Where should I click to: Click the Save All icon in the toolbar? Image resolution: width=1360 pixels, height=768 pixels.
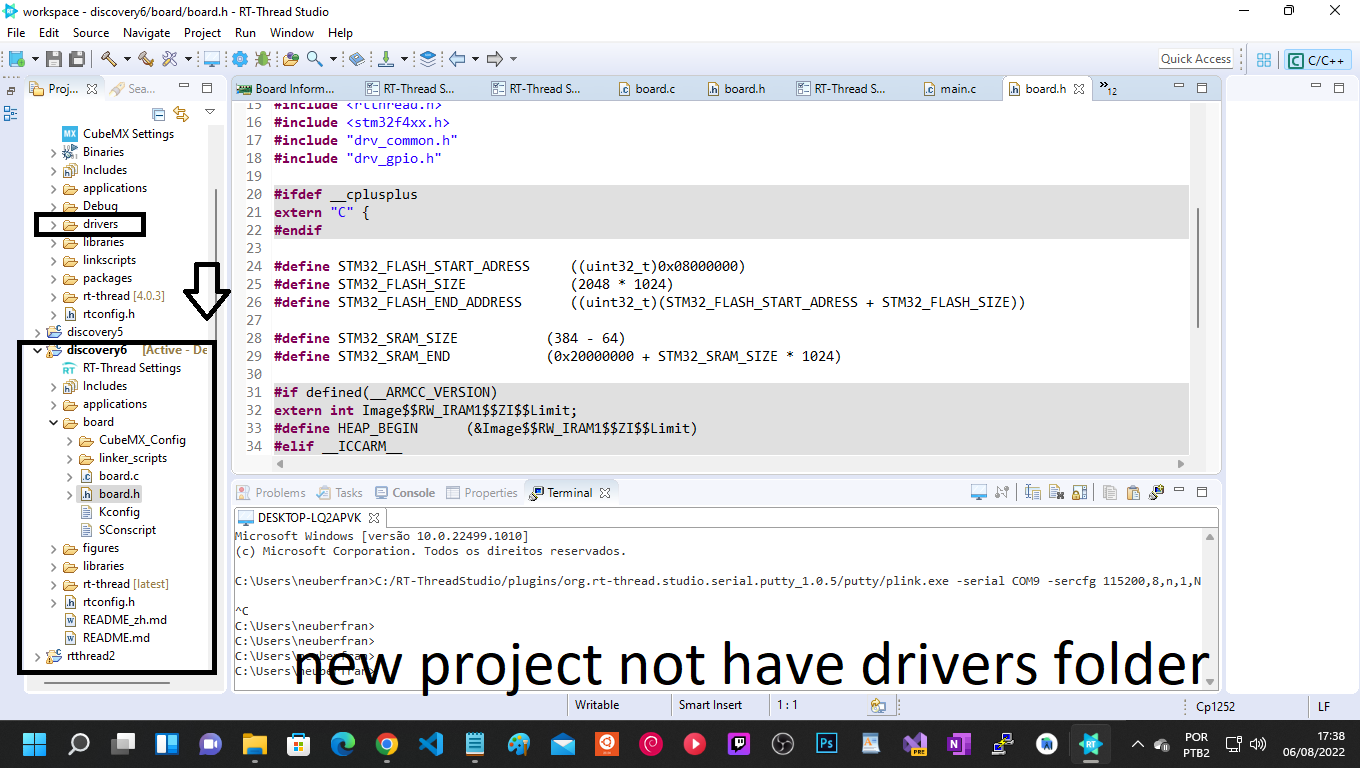78,60
